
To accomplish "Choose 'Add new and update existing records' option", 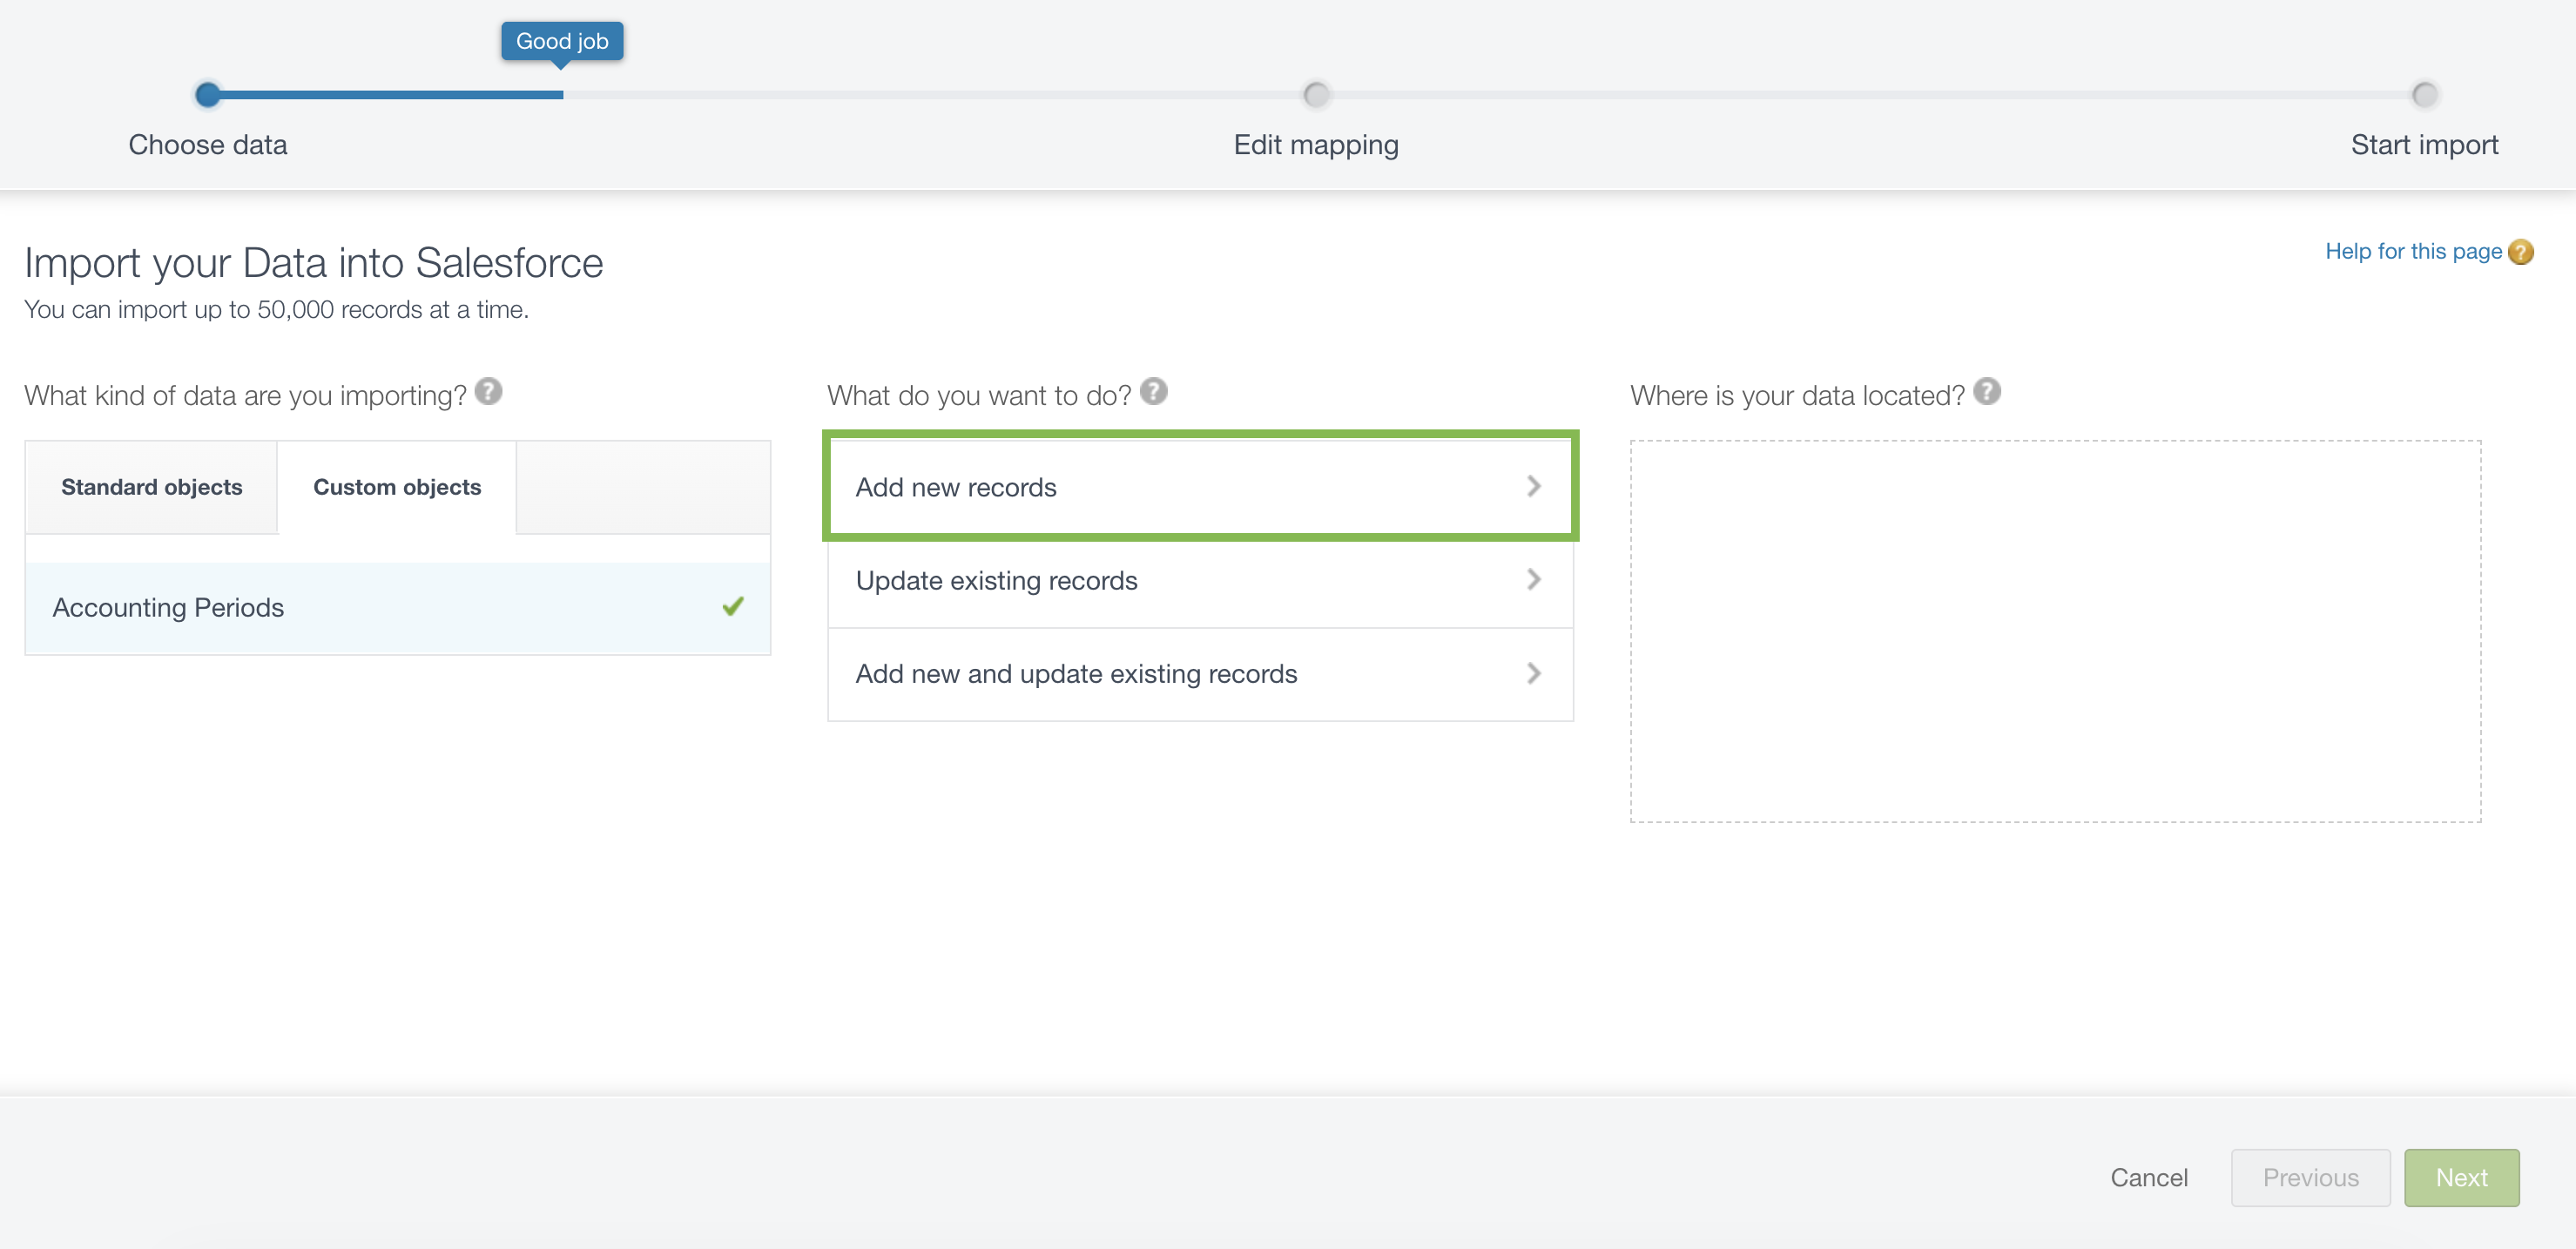I will (x=1200, y=674).
